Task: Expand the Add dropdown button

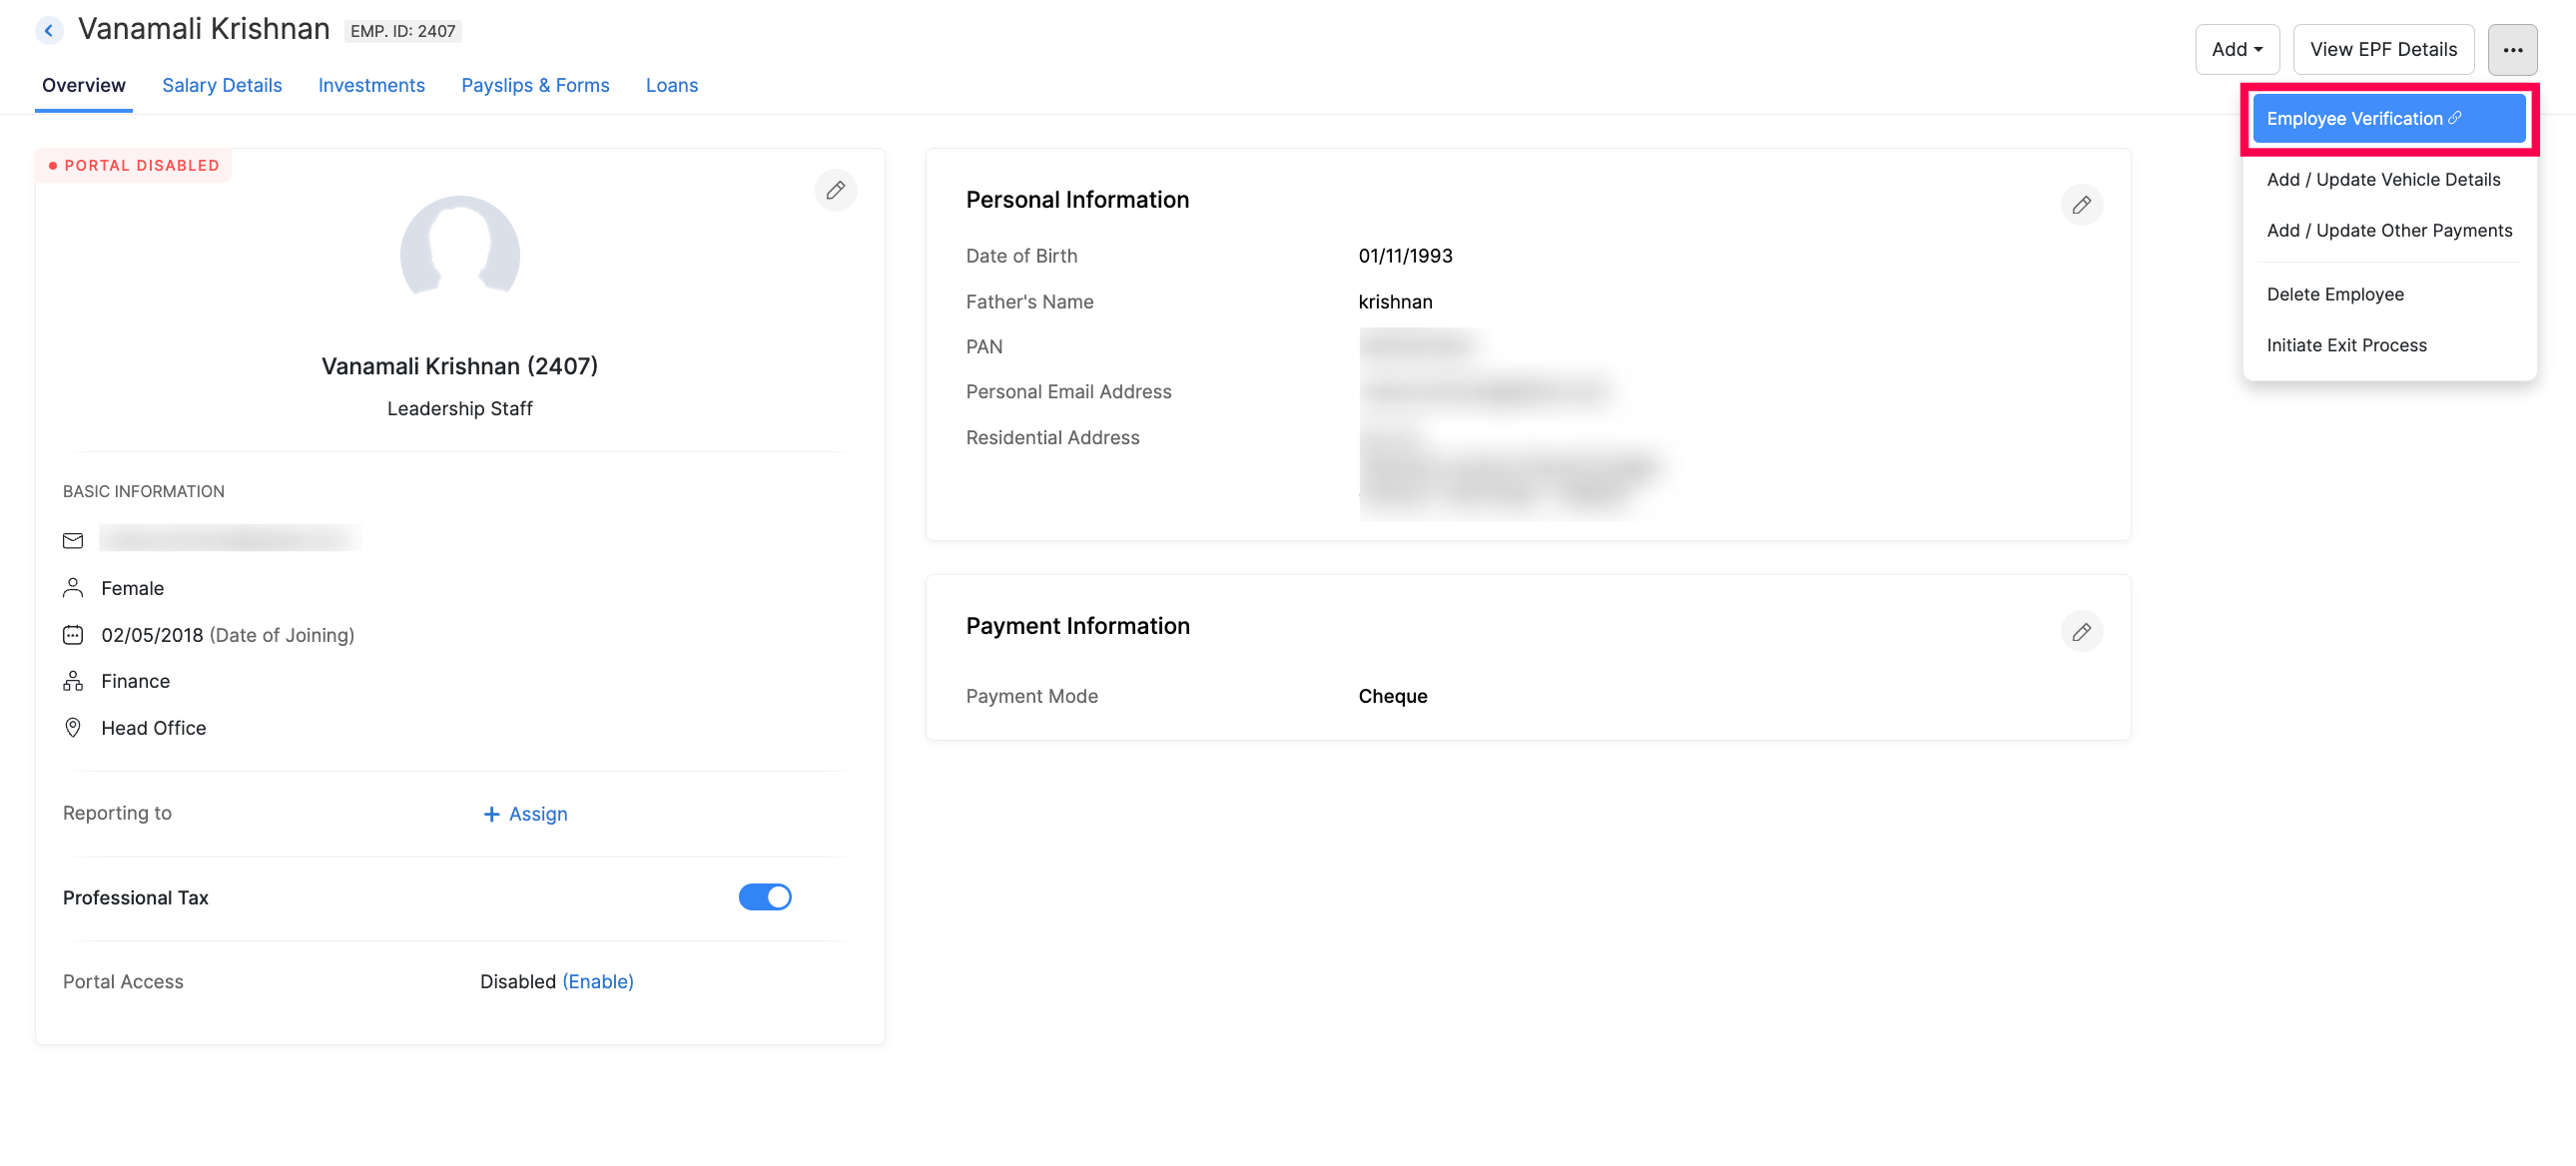Action: pos(2236,50)
